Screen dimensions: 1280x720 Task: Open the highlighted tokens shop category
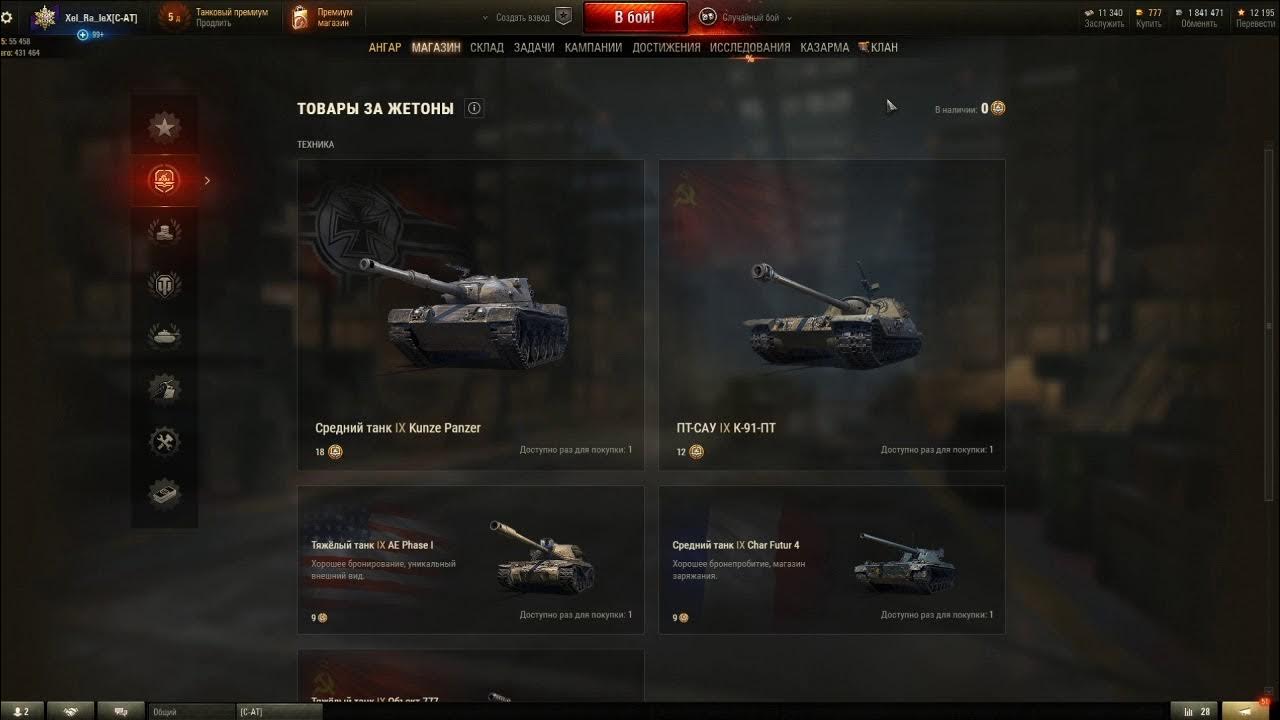(x=164, y=180)
